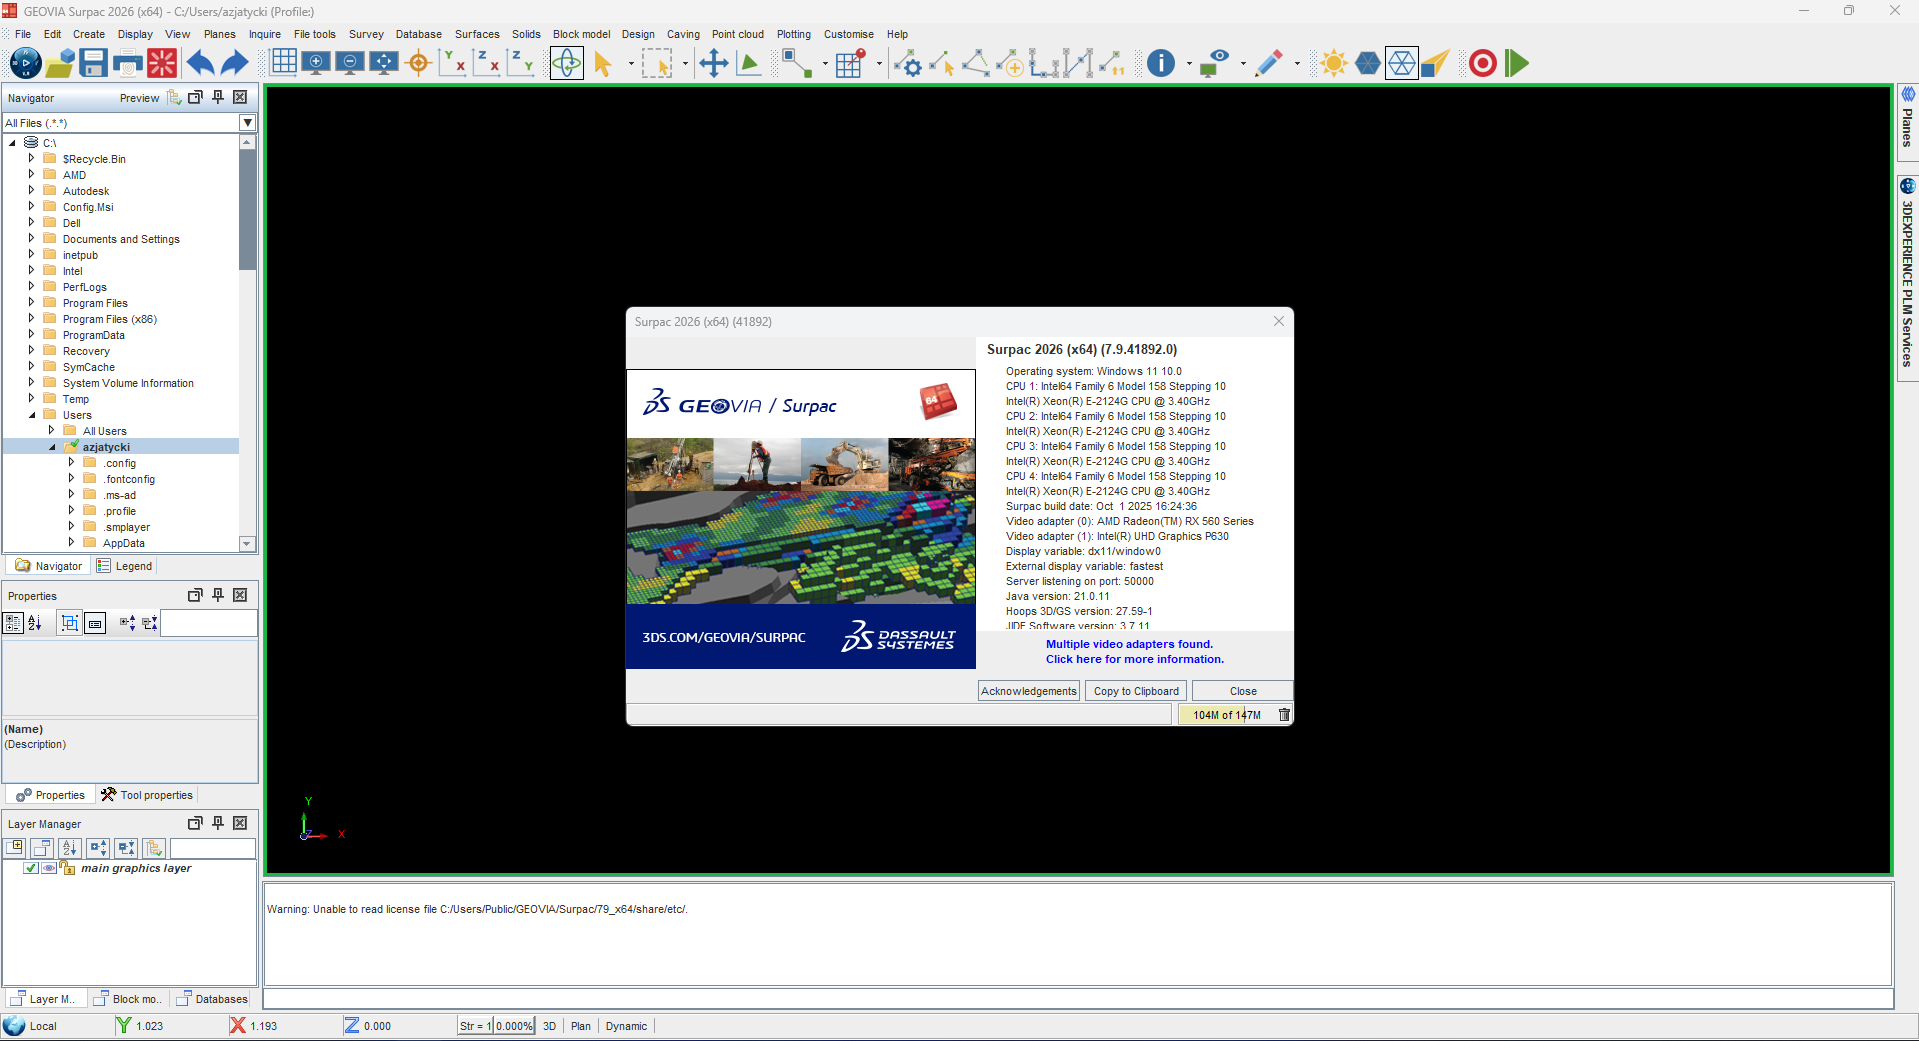Image resolution: width=1919 pixels, height=1041 pixels.
Task: Click the Save floppy disk toolbar icon
Action: 93,63
